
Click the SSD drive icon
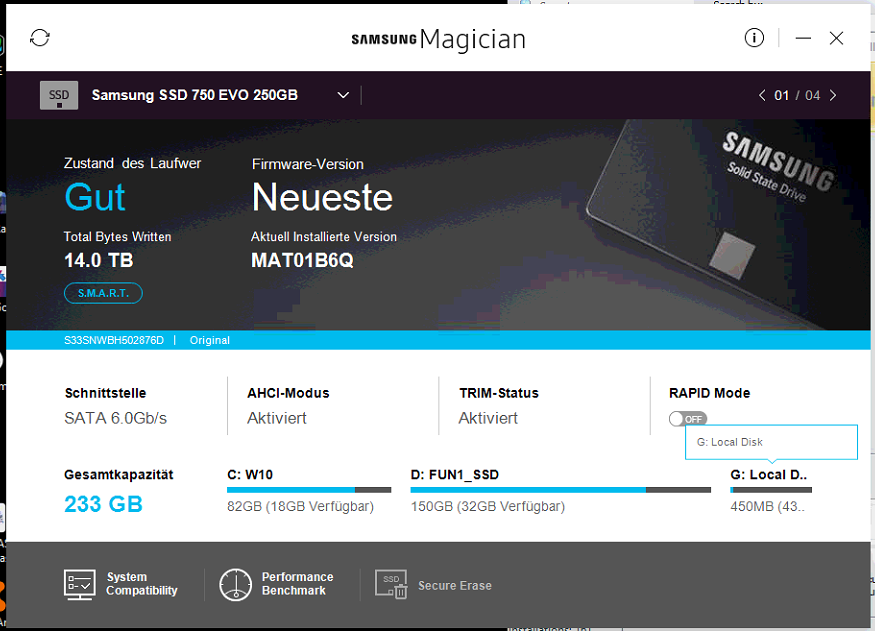click(59, 95)
